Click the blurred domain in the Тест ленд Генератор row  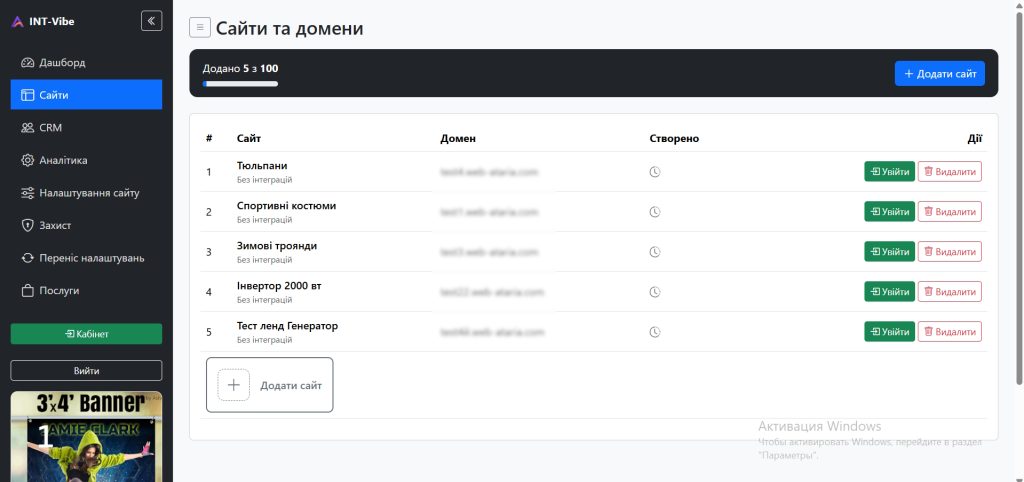492,332
